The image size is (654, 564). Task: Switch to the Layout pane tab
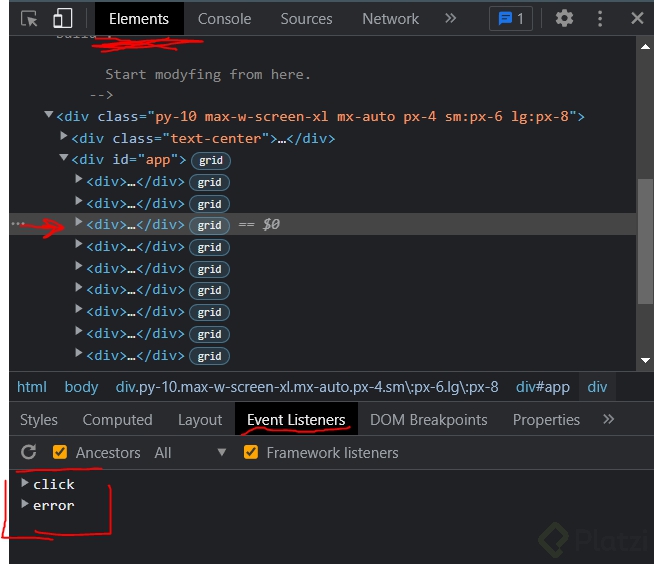pyautogui.click(x=200, y=420)
